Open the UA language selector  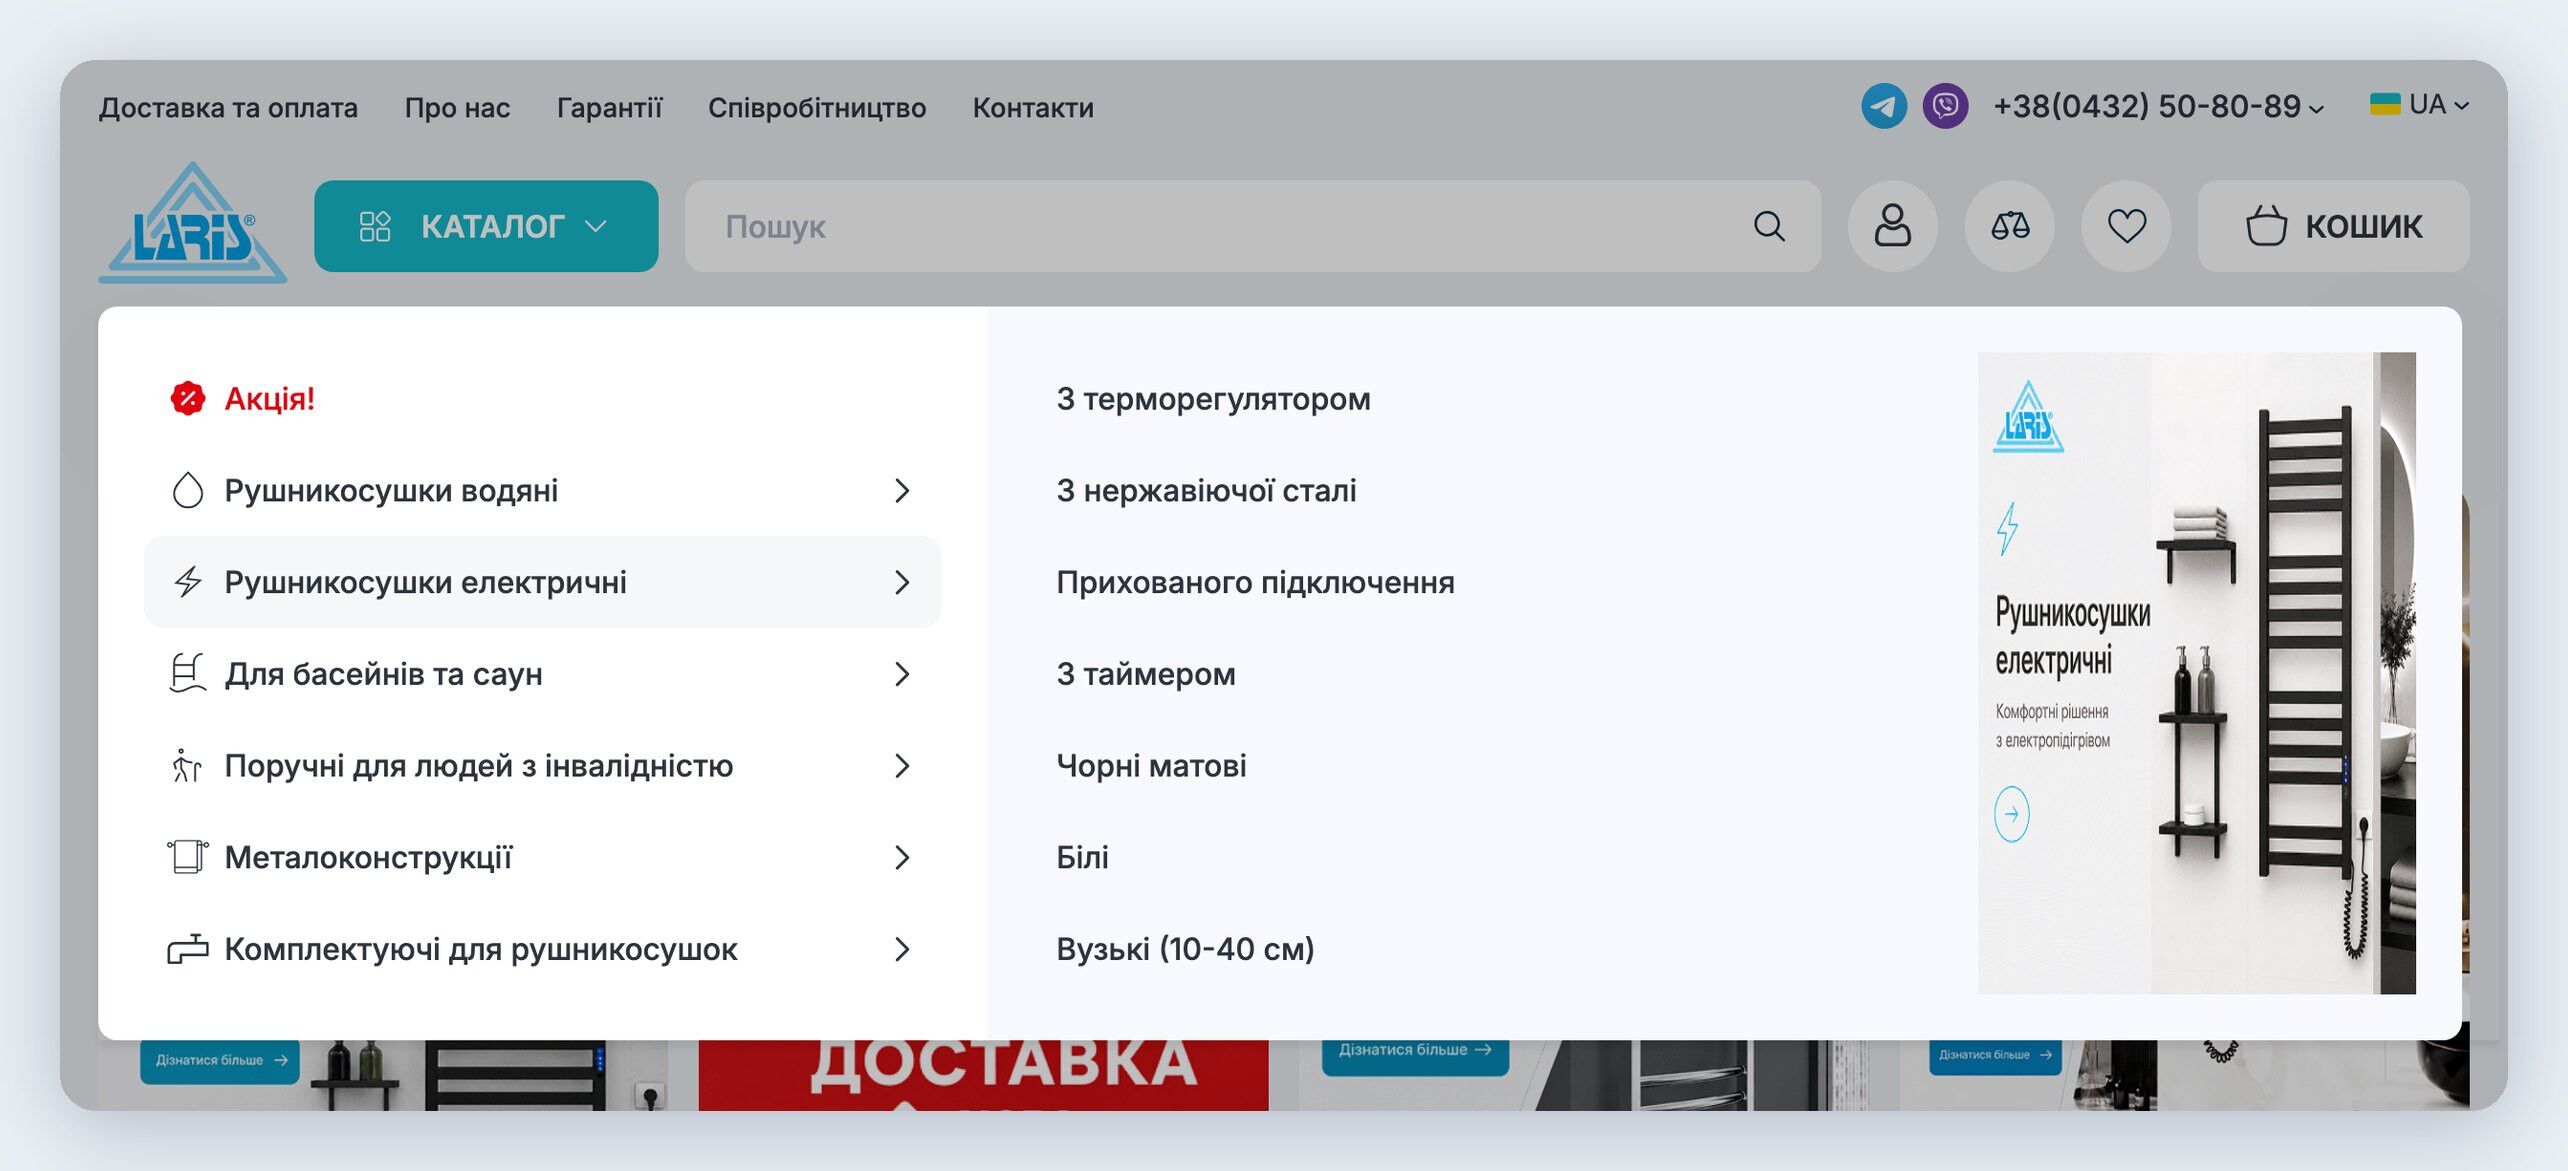[x=2419, y=104]
